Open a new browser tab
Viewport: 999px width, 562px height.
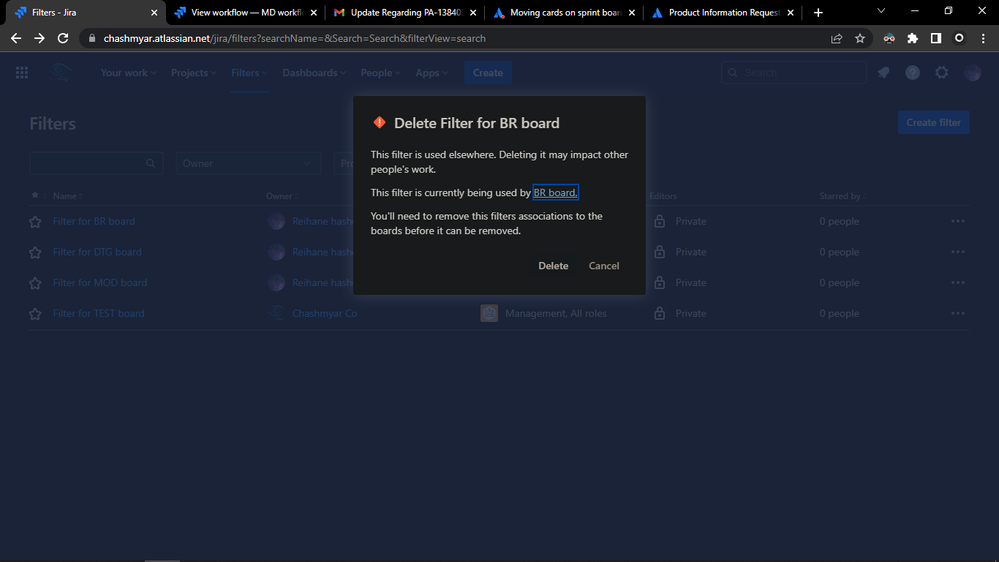(818, 12)
